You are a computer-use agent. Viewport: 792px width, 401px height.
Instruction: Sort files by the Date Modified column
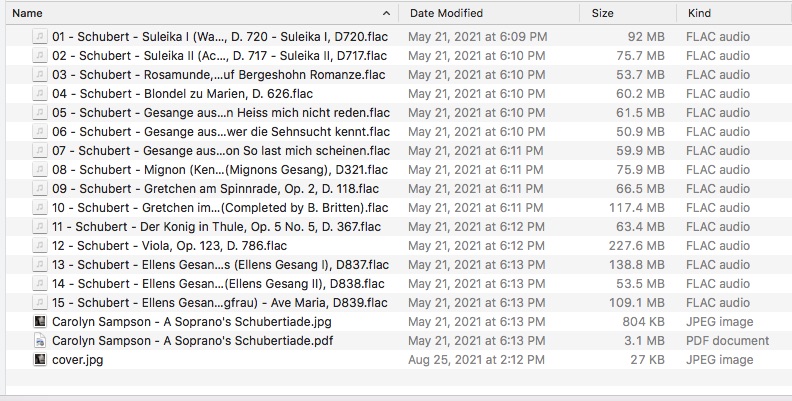(446, 13)
